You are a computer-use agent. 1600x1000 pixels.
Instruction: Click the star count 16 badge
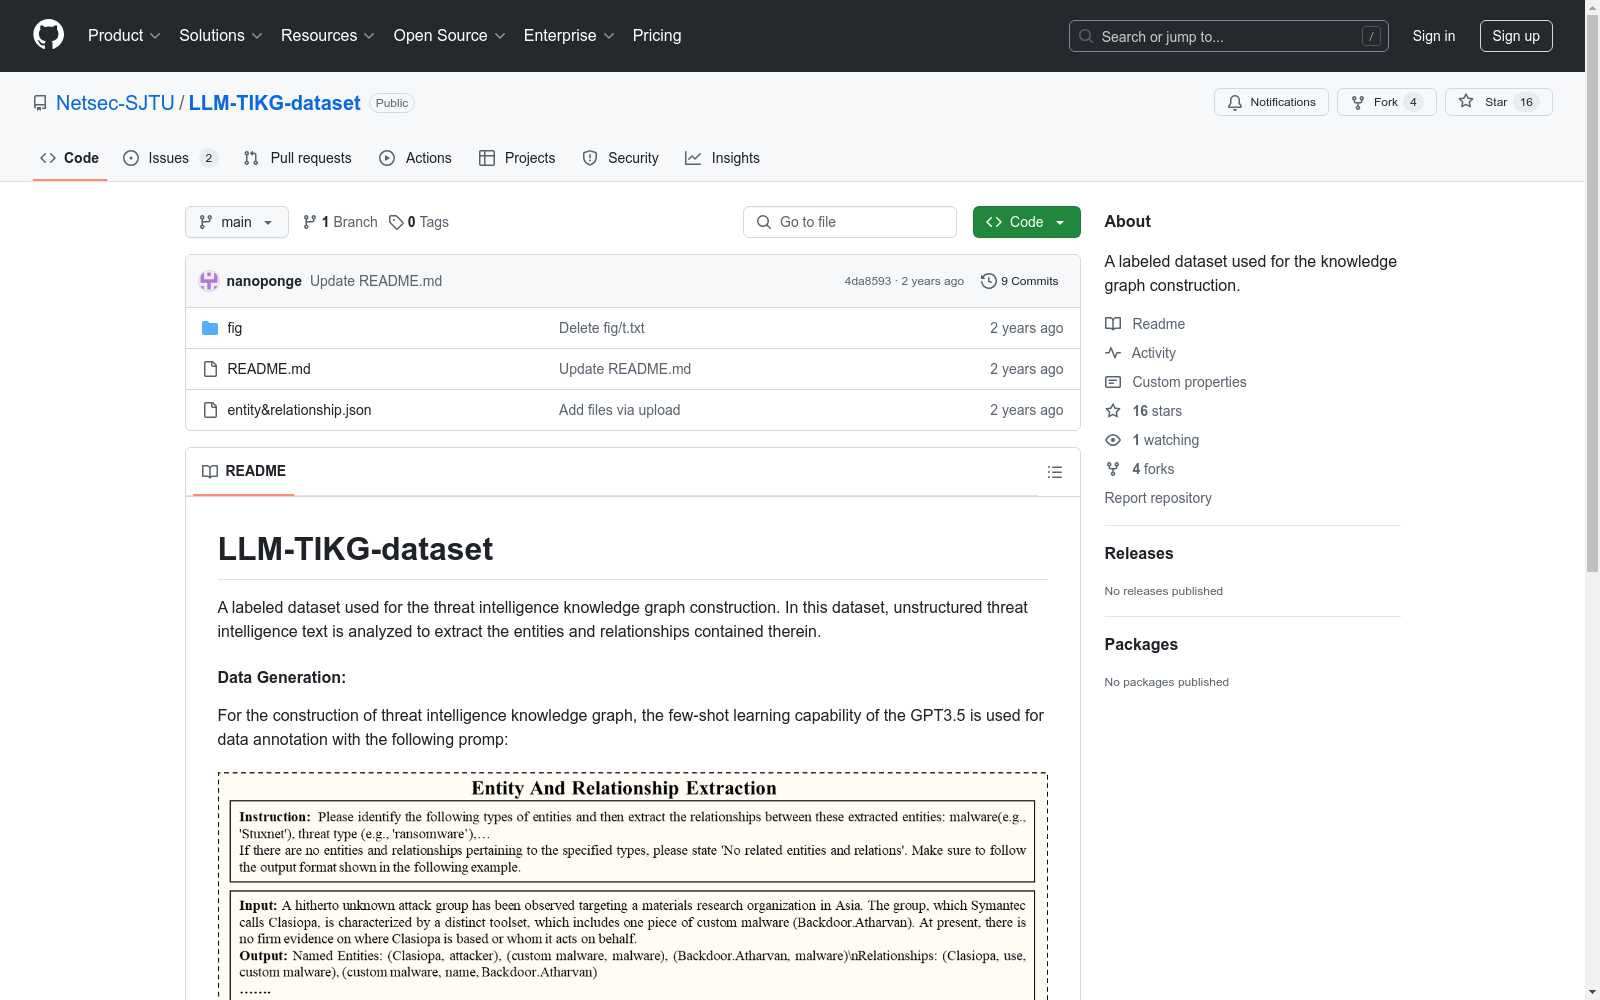(1527, 102)
